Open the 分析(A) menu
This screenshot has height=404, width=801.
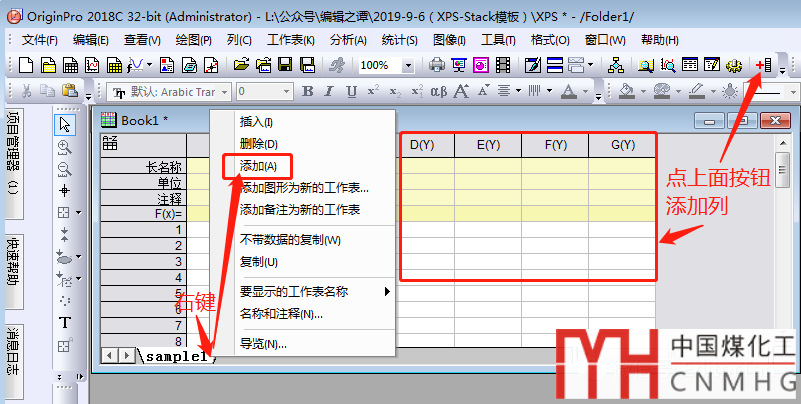pos(348,40)
